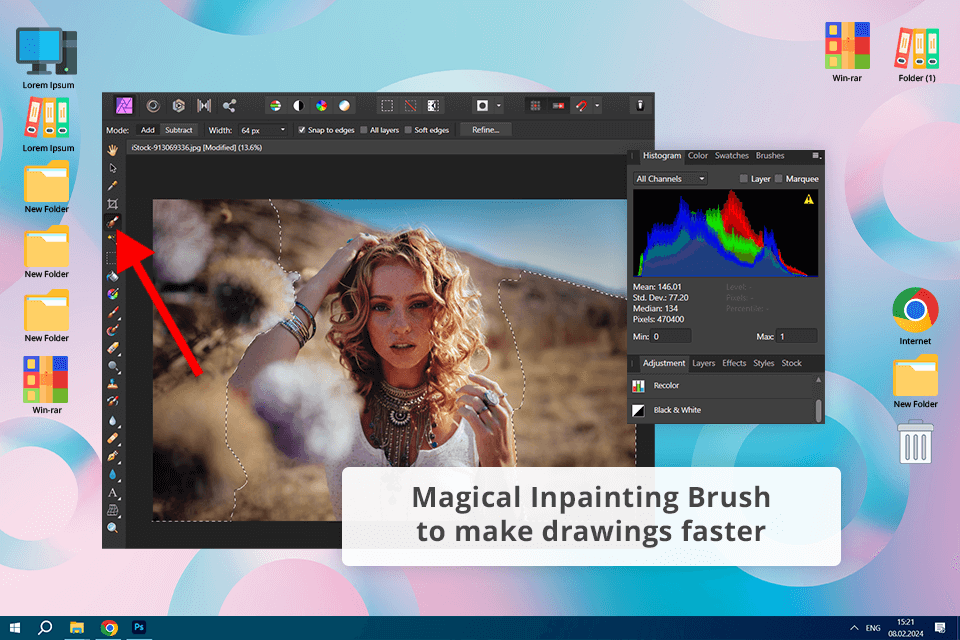This screenshot has width=960, height=640.
Task: Open the Tone Mapping Persona
Action: click(x=204, y=106)
